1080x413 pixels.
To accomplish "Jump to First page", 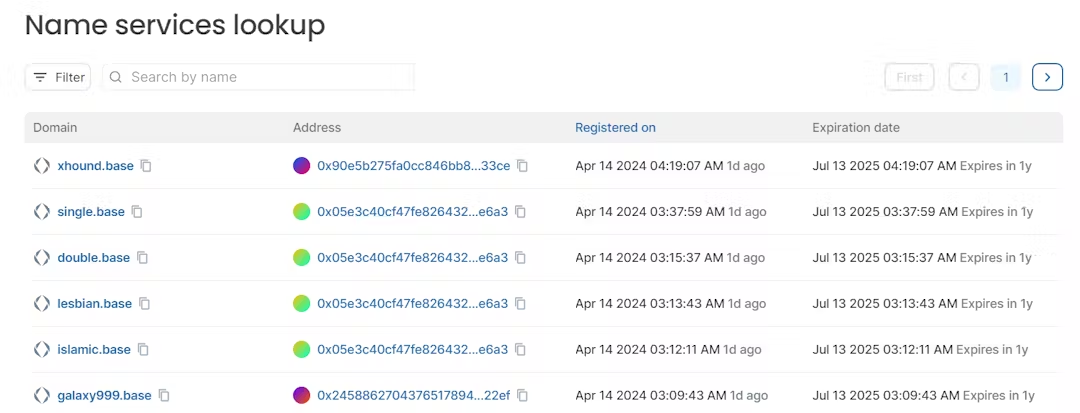I will pyautogui.click(x=909, y=77).
